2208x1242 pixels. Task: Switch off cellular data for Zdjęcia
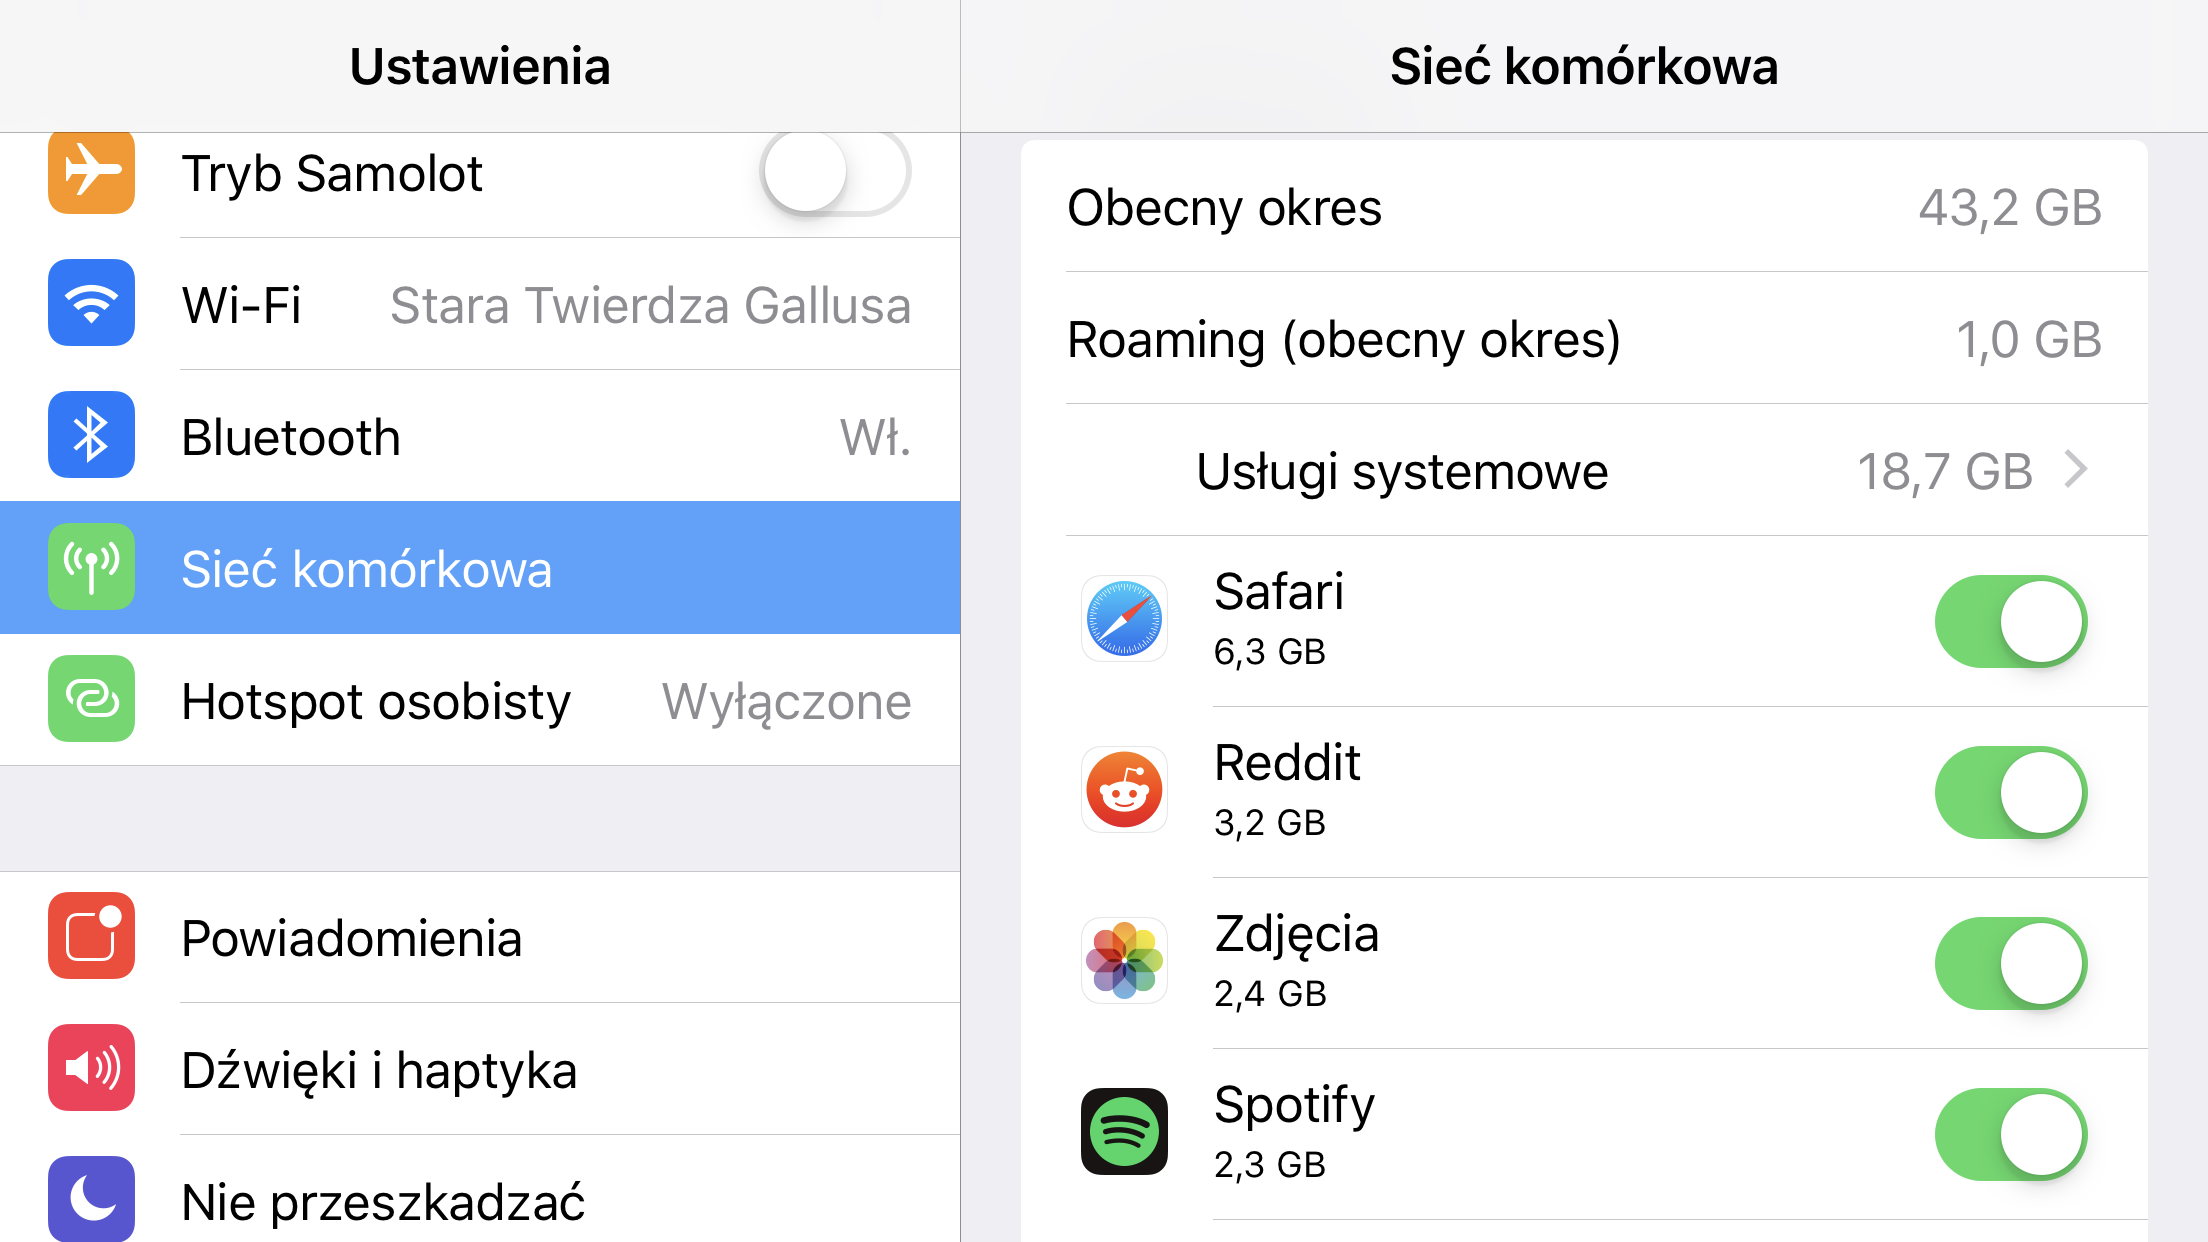coord(2011,963)
